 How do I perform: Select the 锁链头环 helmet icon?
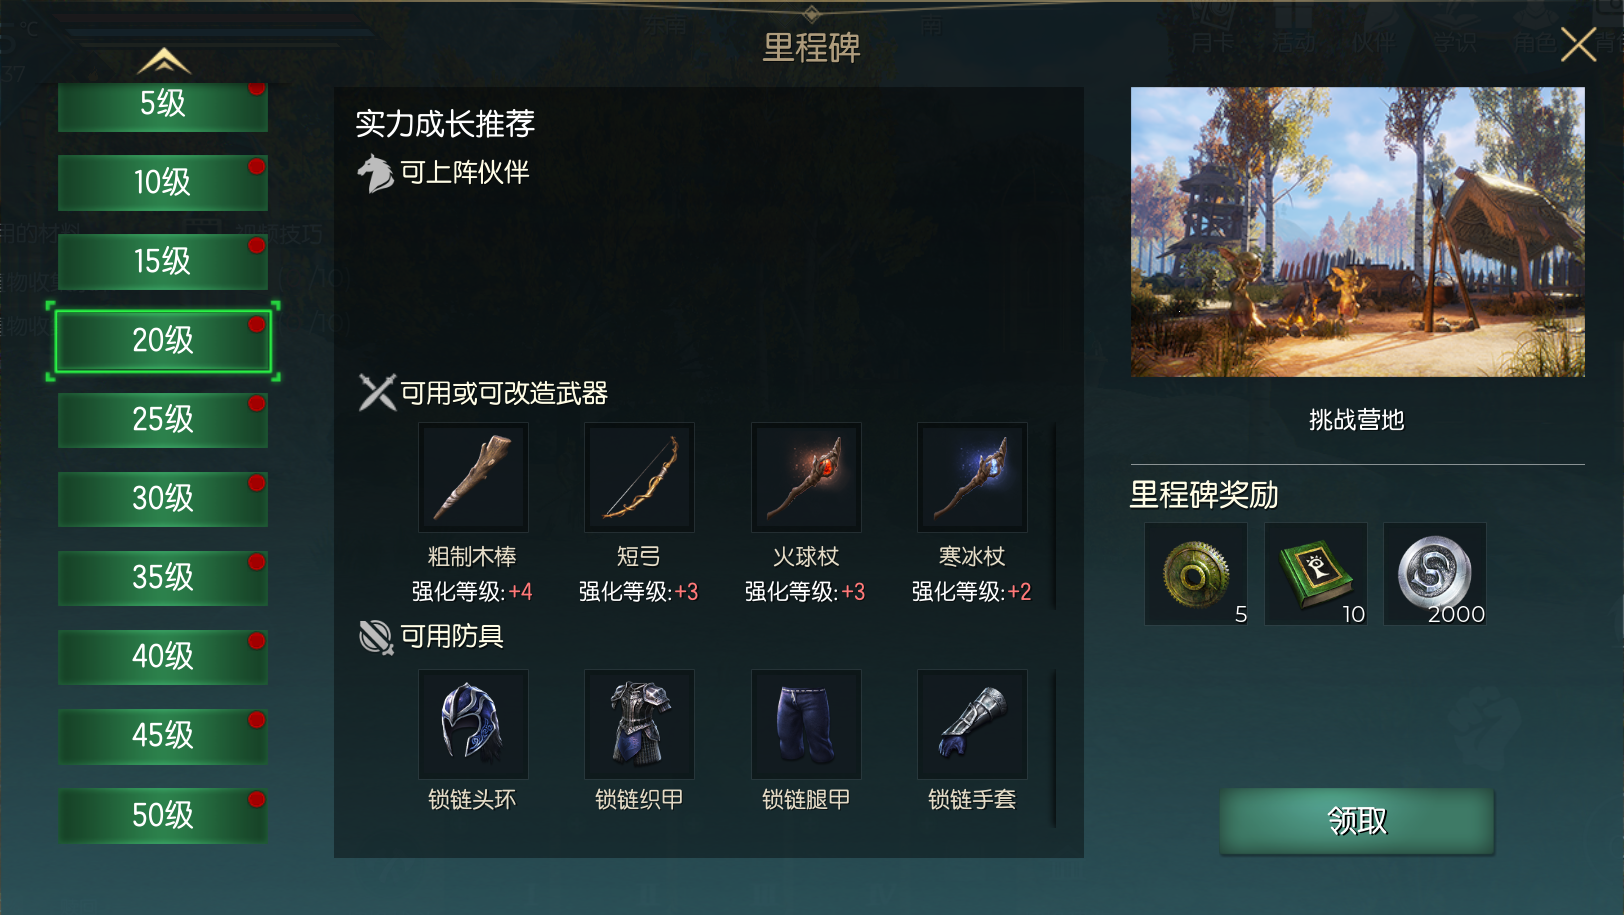click(473, 724)
